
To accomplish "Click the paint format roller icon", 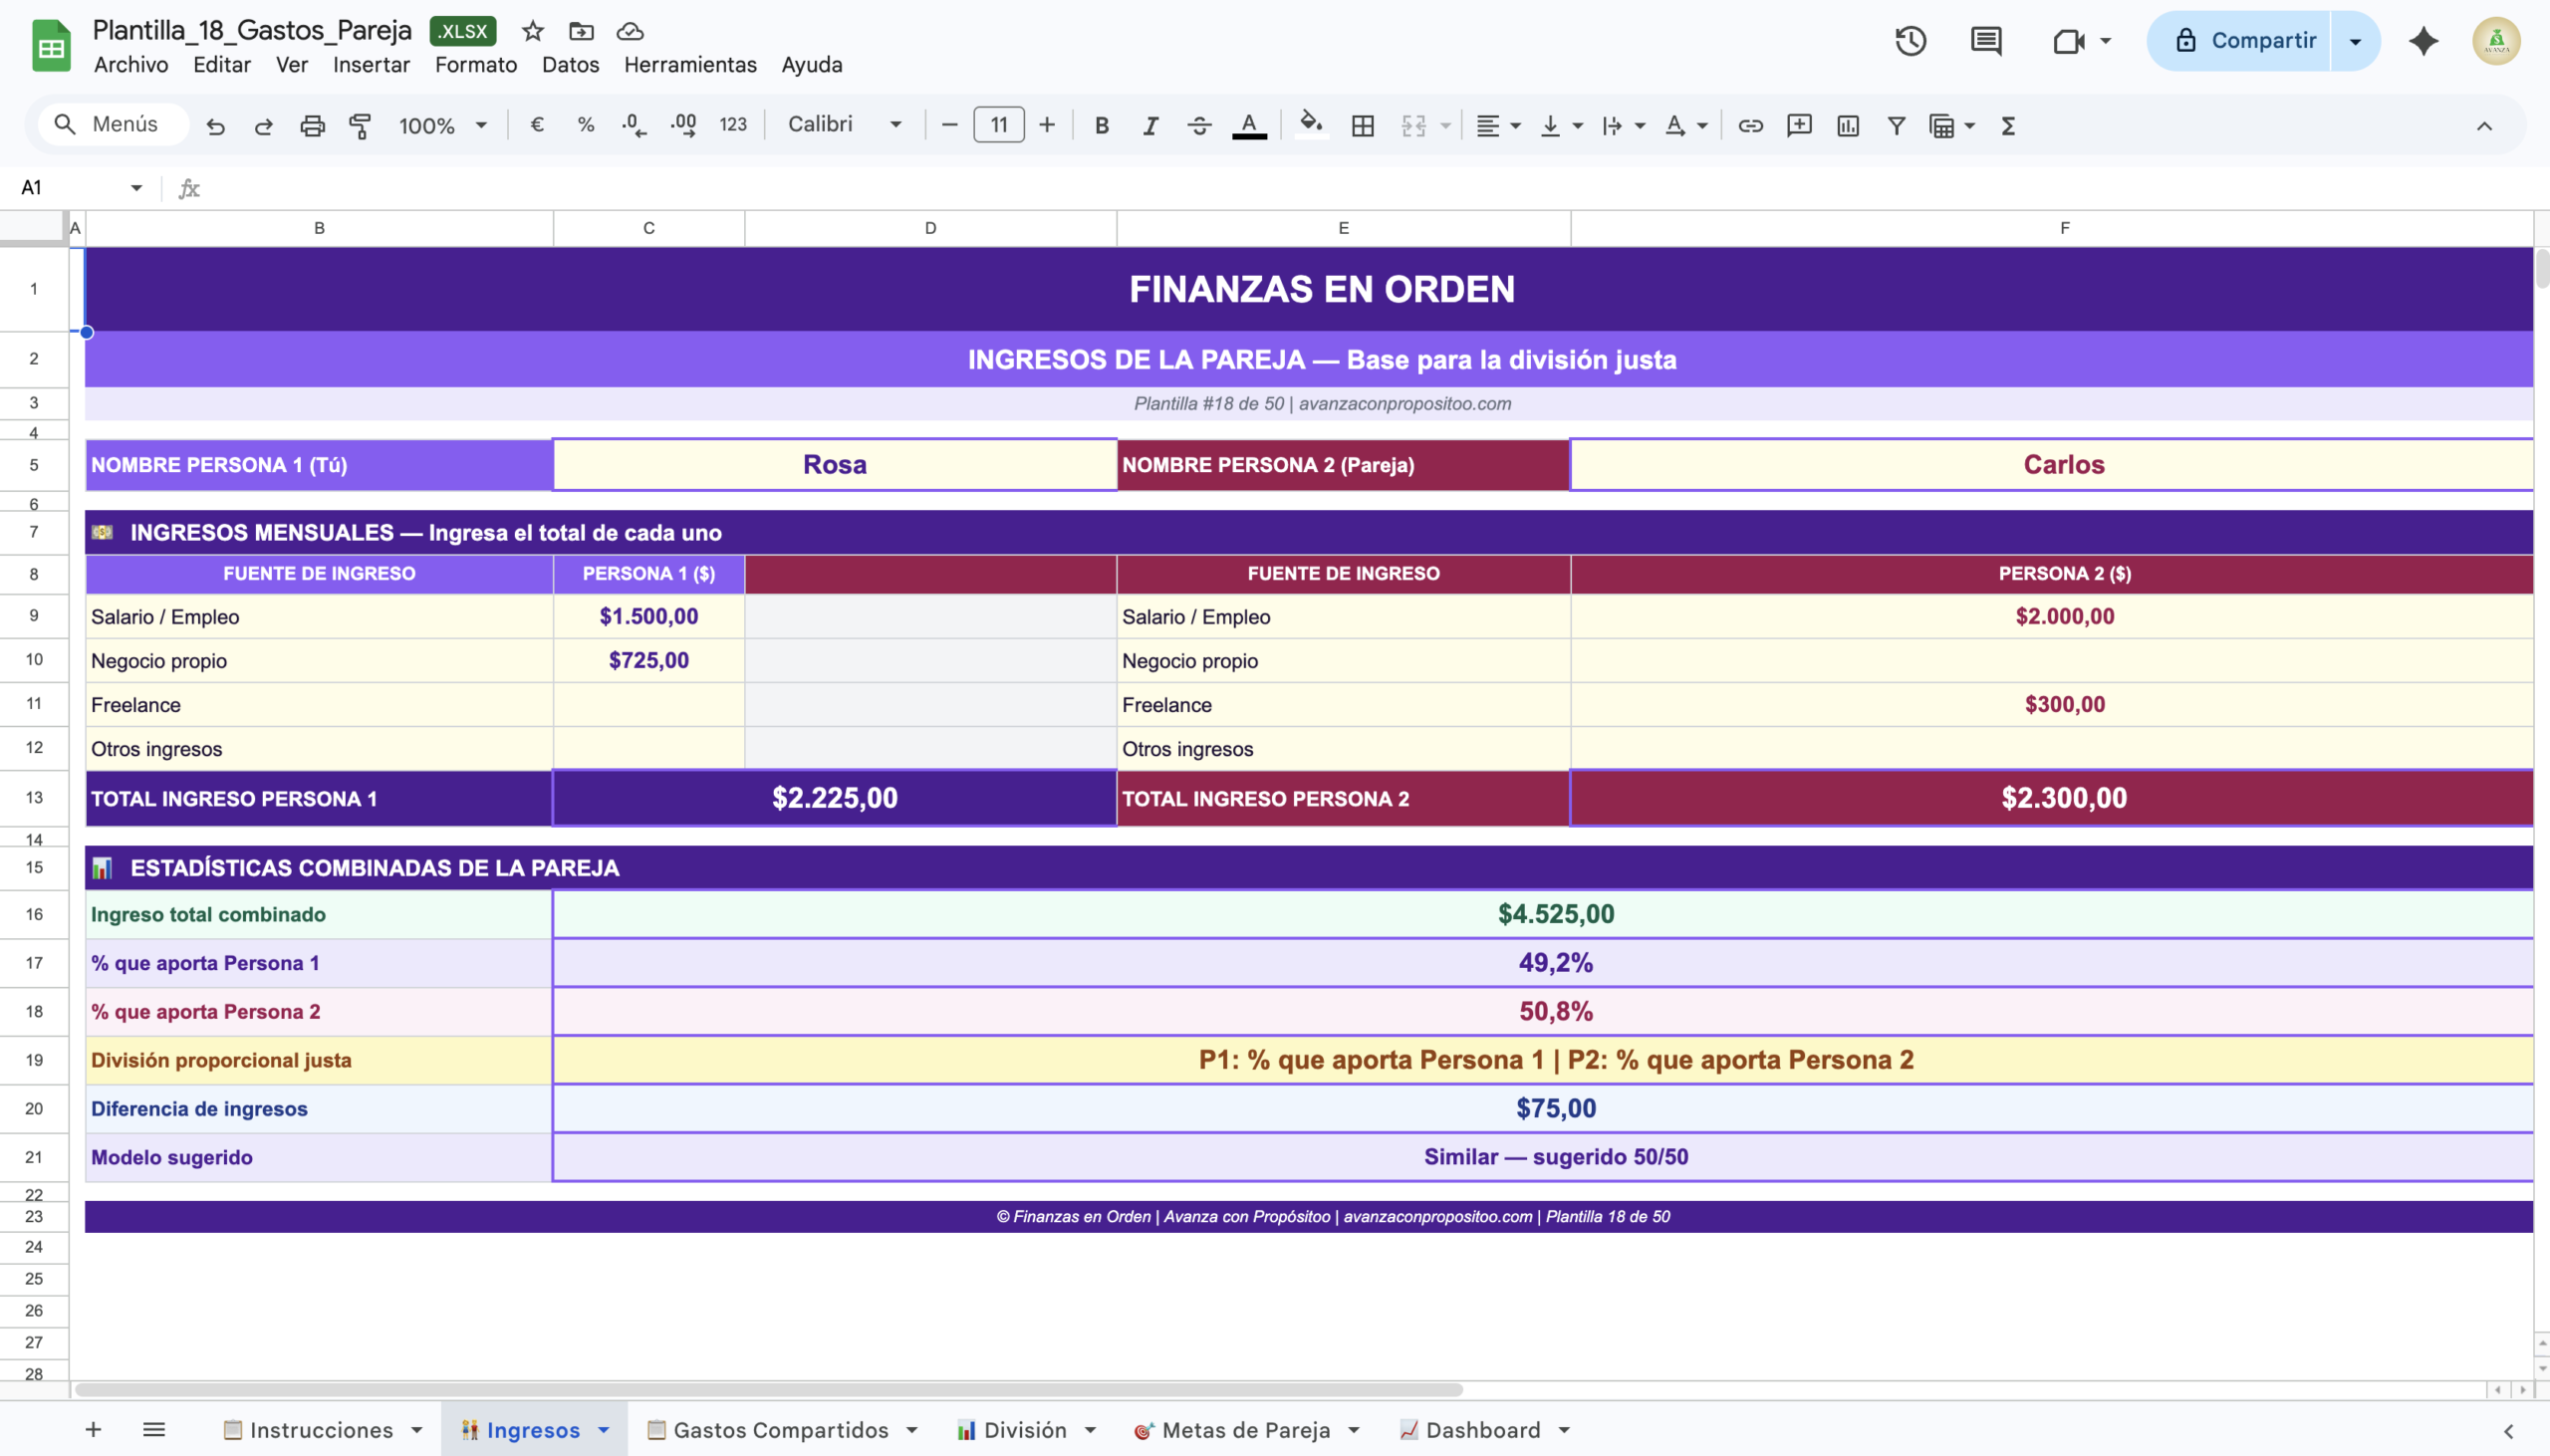I will pos(360,126).
